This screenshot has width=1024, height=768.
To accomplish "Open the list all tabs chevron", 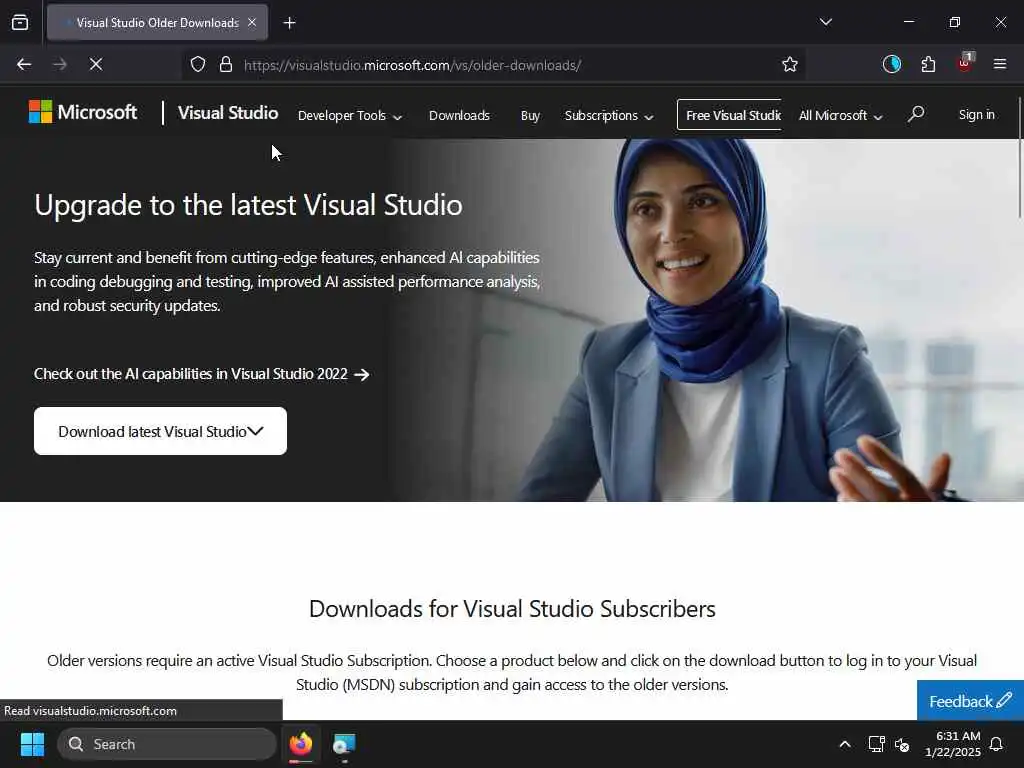I will (825, 22).
